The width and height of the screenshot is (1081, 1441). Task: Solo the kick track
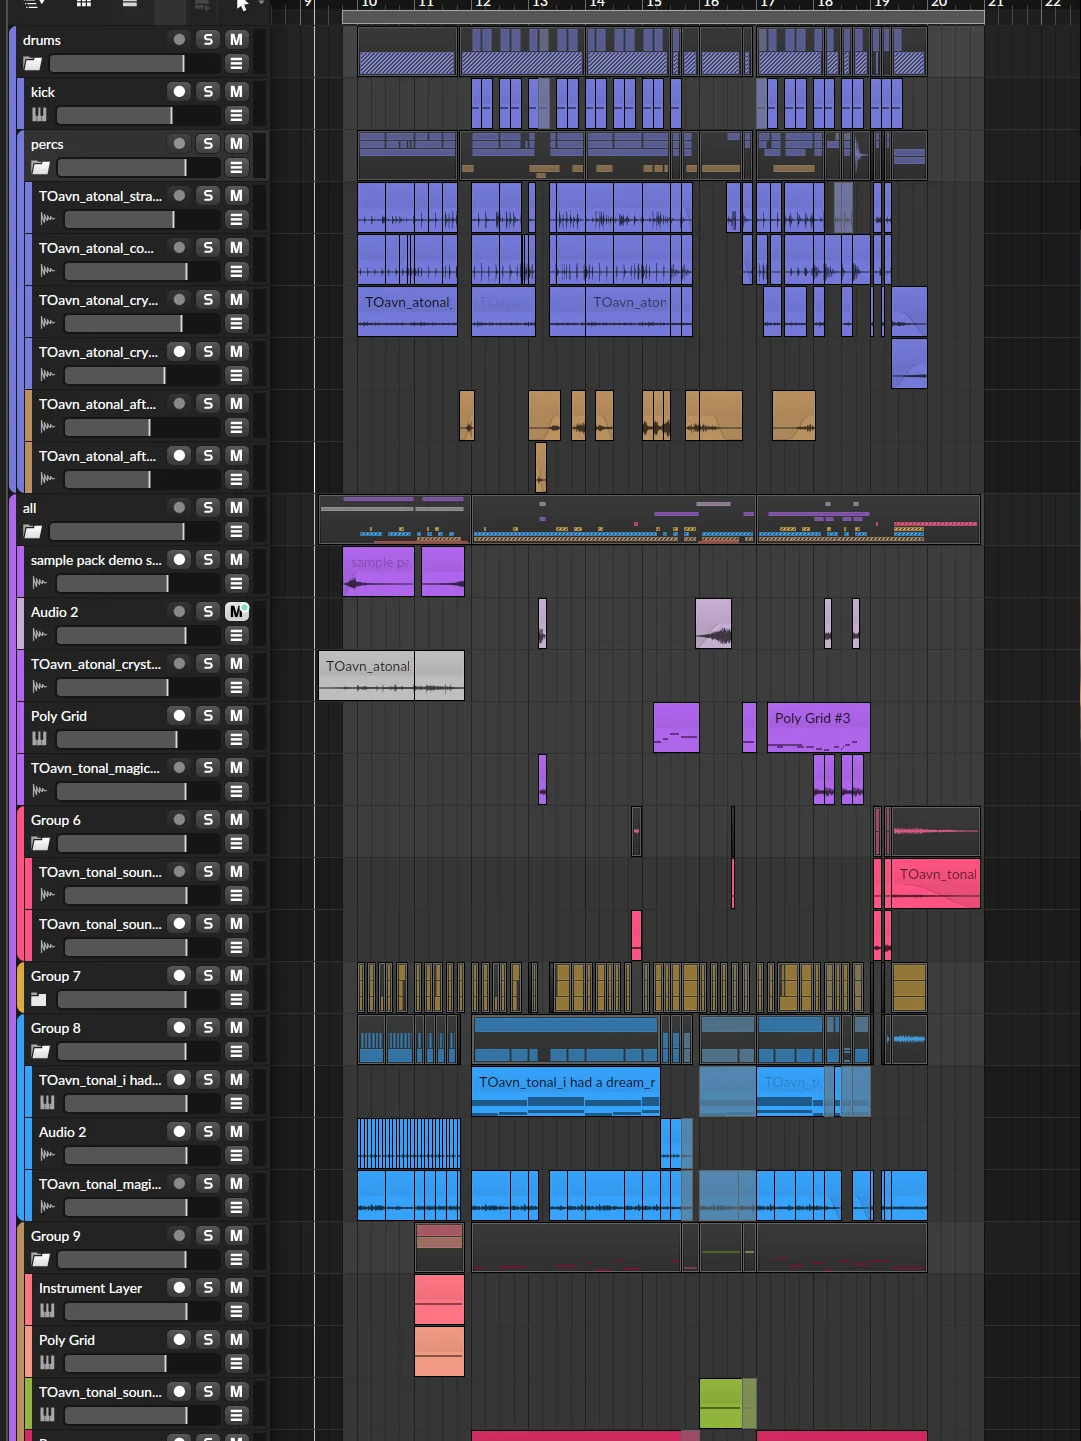pyautogui.click(x=208, y=91)
